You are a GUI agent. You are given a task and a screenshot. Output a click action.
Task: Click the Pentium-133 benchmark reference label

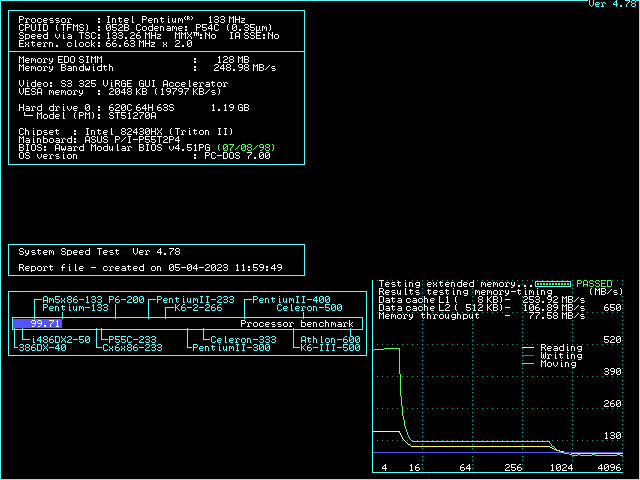tap(75, 308)
